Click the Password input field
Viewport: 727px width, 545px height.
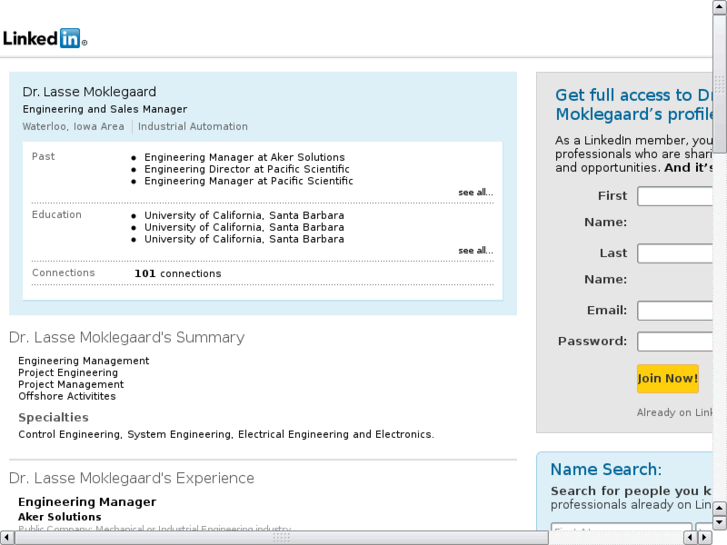675,341
